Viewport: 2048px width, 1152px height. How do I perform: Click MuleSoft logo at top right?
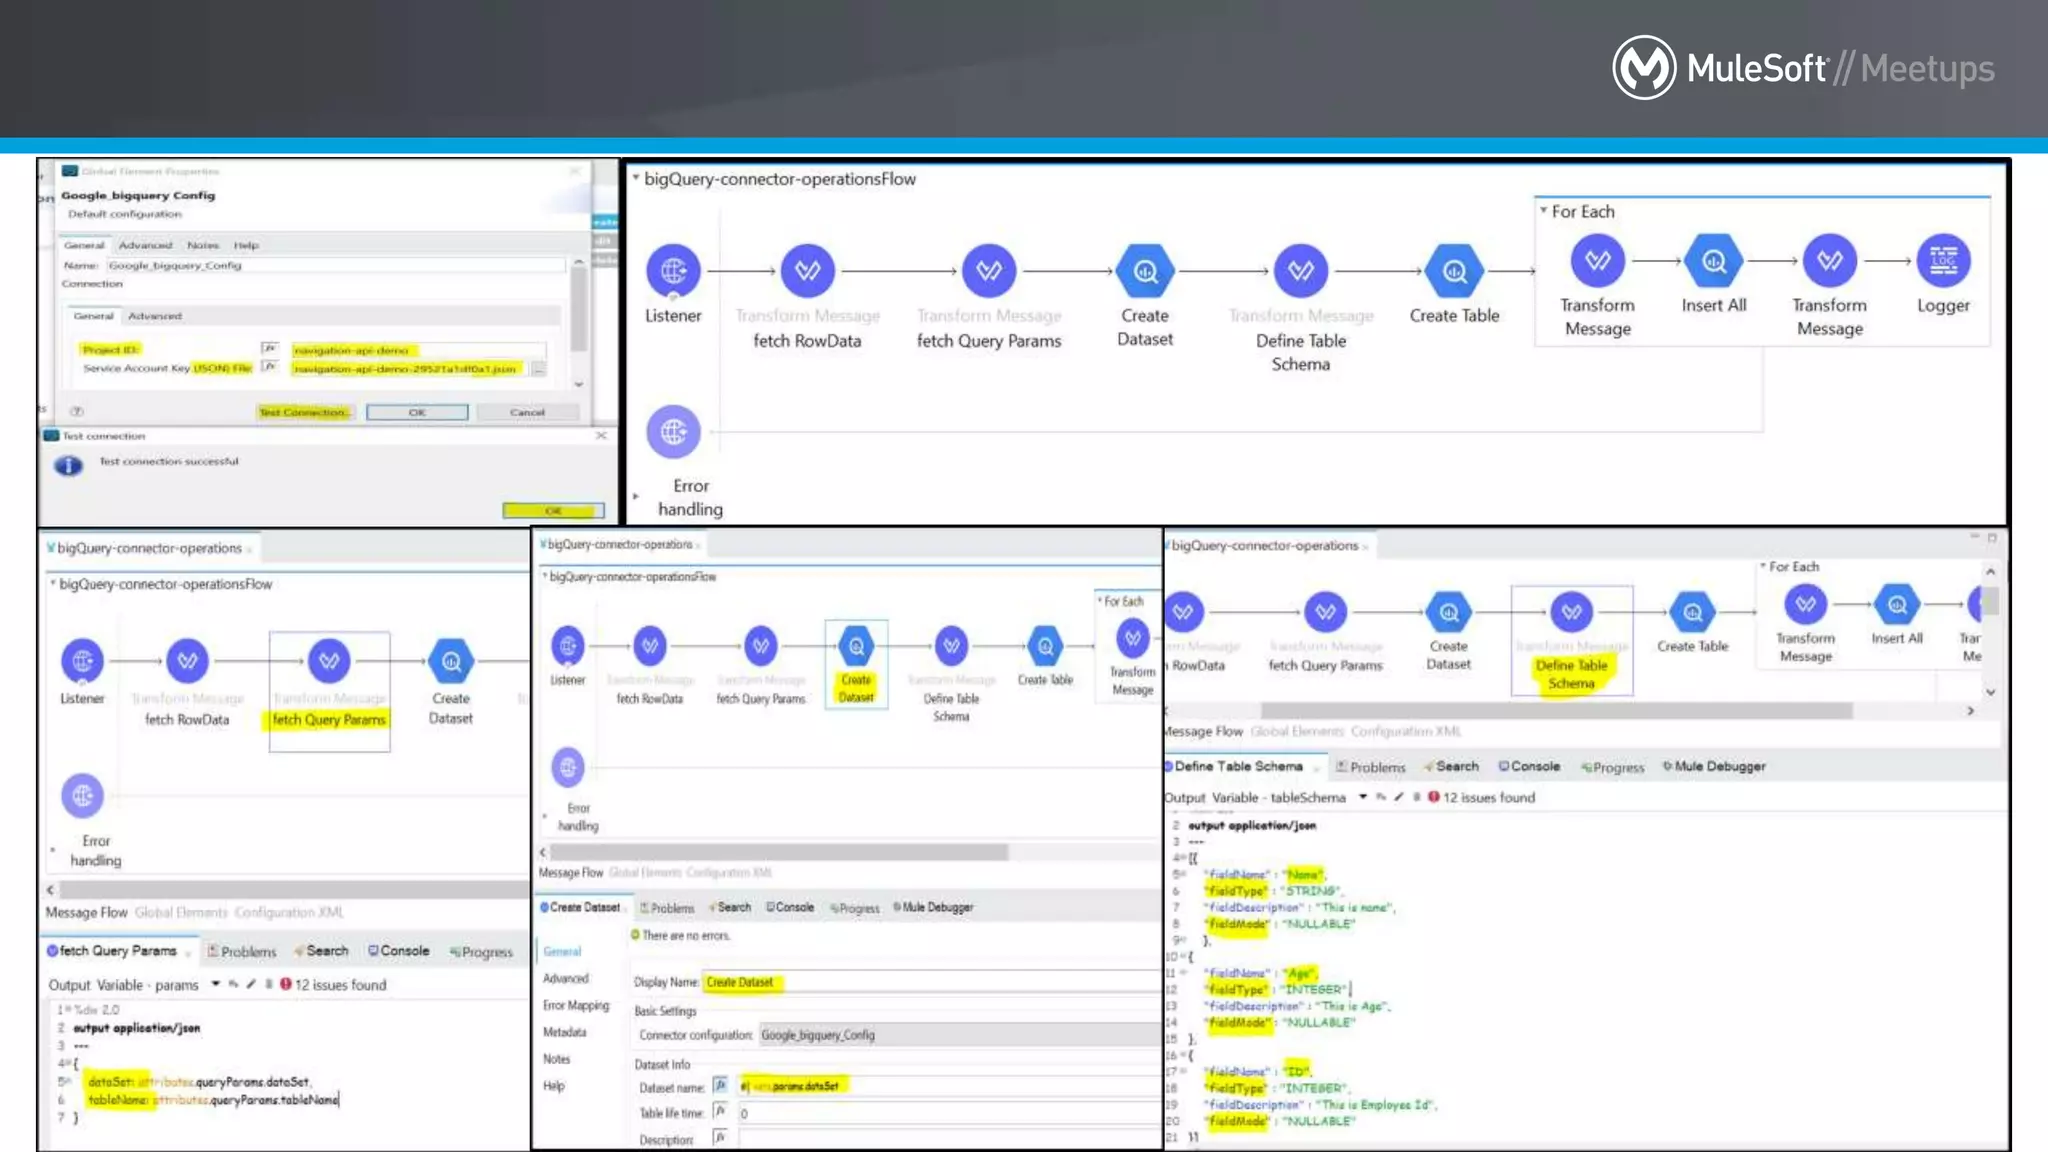pos(1644,67)
